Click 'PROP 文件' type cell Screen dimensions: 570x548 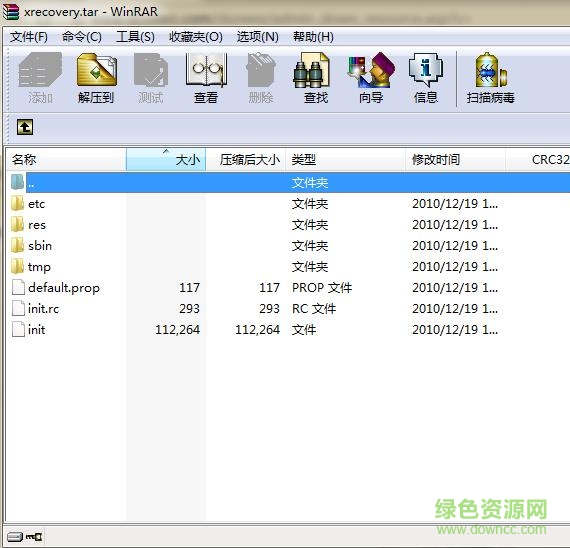(322, 288)
